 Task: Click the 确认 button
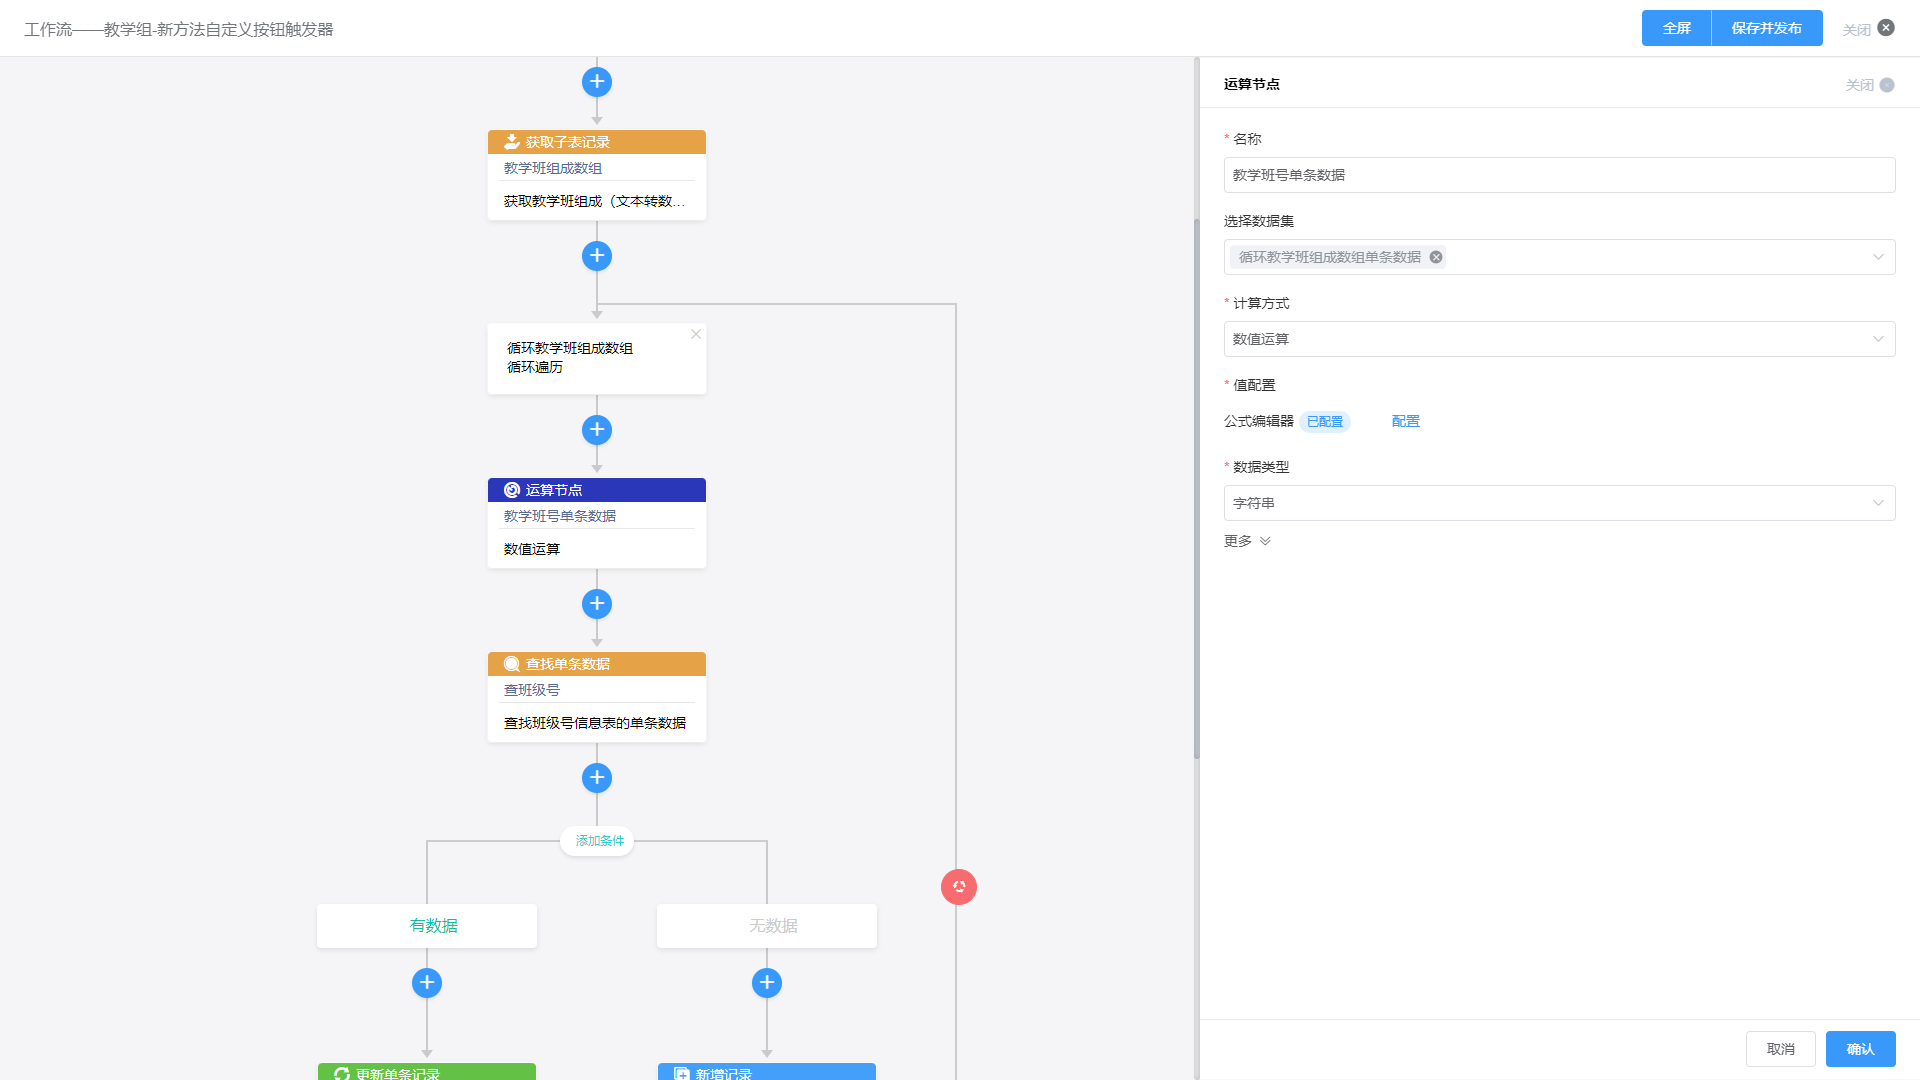pos(1861,1049)
